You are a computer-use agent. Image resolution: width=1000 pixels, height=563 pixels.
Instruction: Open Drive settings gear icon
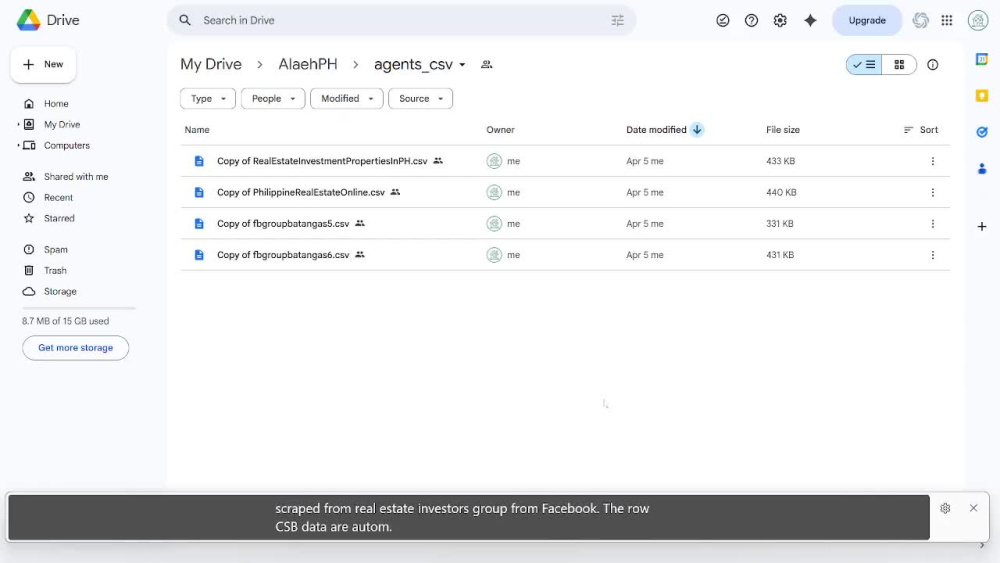780,20
